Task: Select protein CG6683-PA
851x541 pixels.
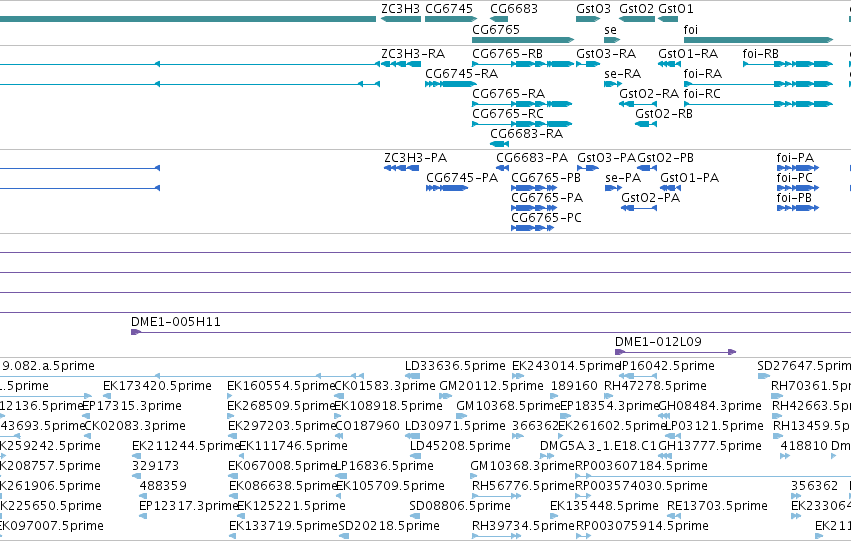Action: [532, 158]
